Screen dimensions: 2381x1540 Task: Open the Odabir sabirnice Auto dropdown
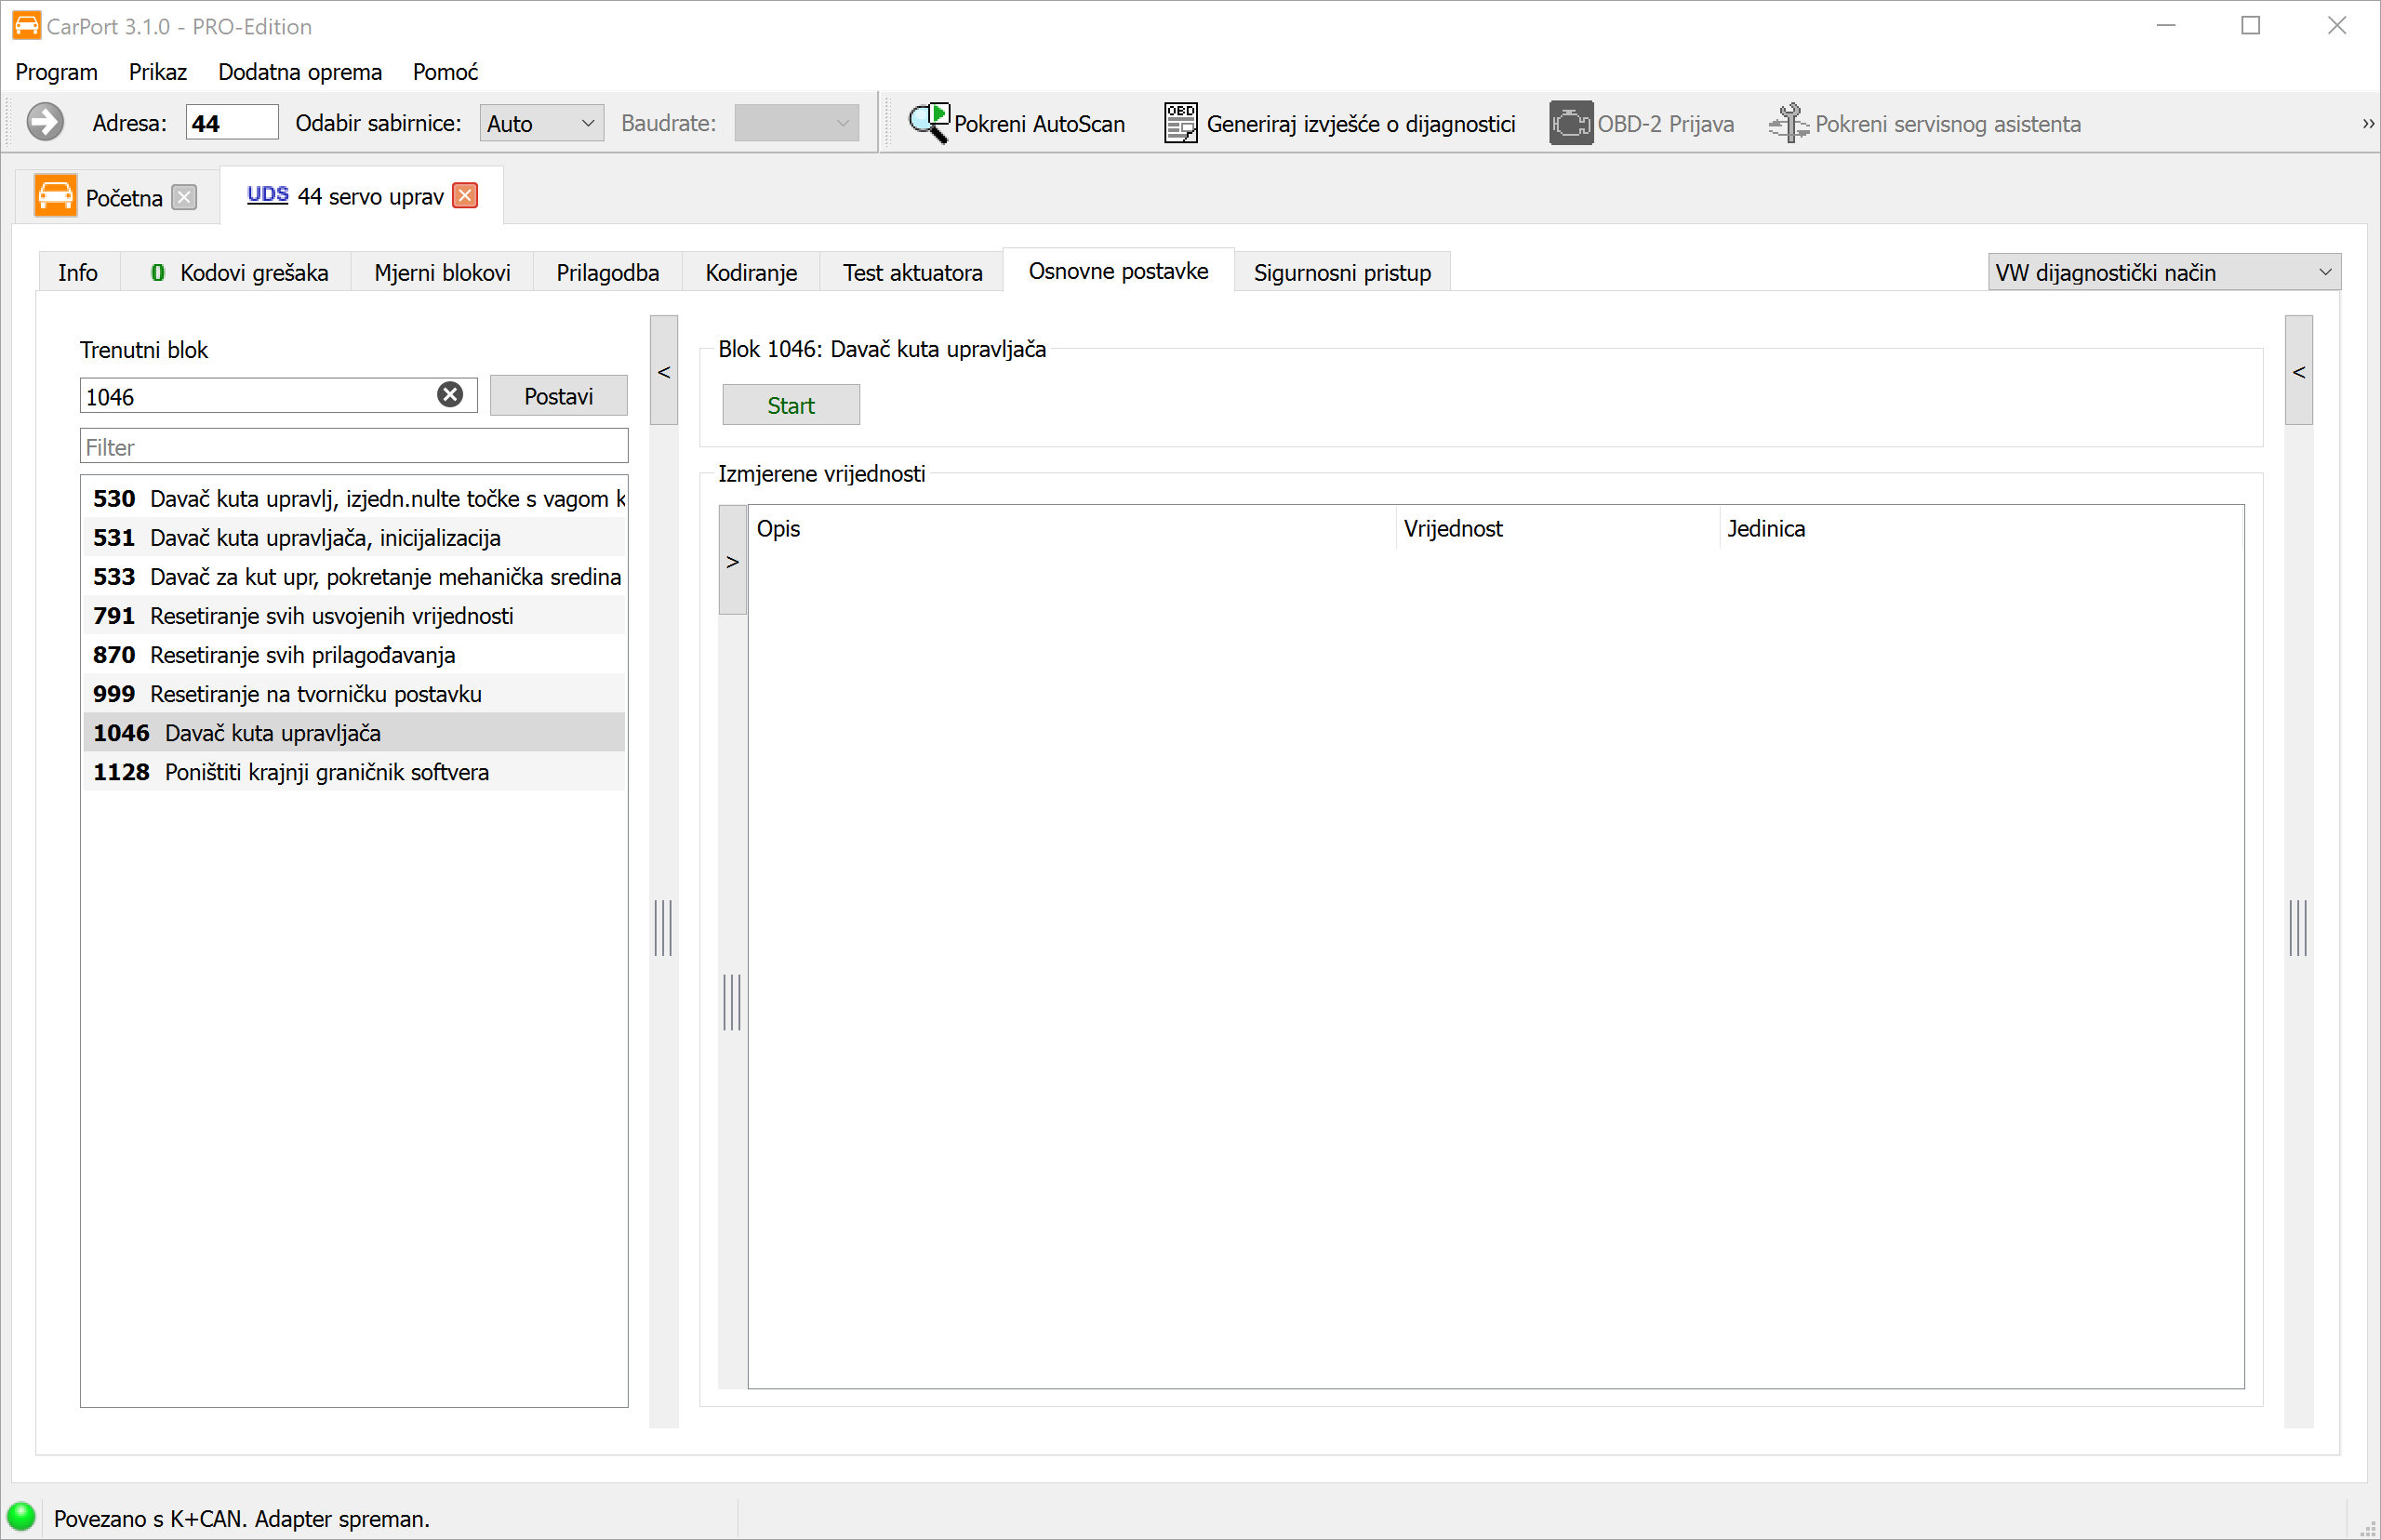(541, 123)
